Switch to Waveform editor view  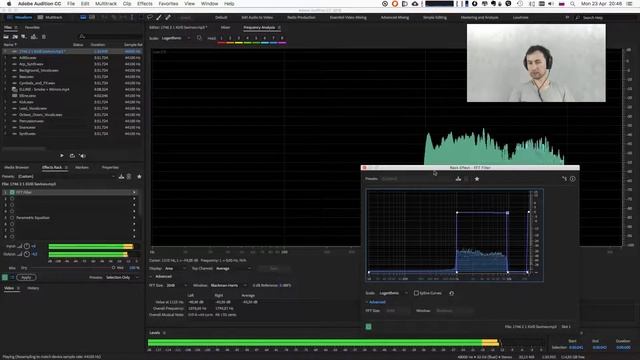tap(20, 18)
